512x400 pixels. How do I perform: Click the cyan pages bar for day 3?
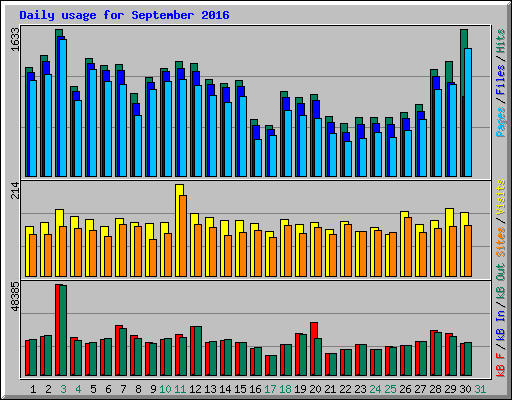[x=63, y=108]
